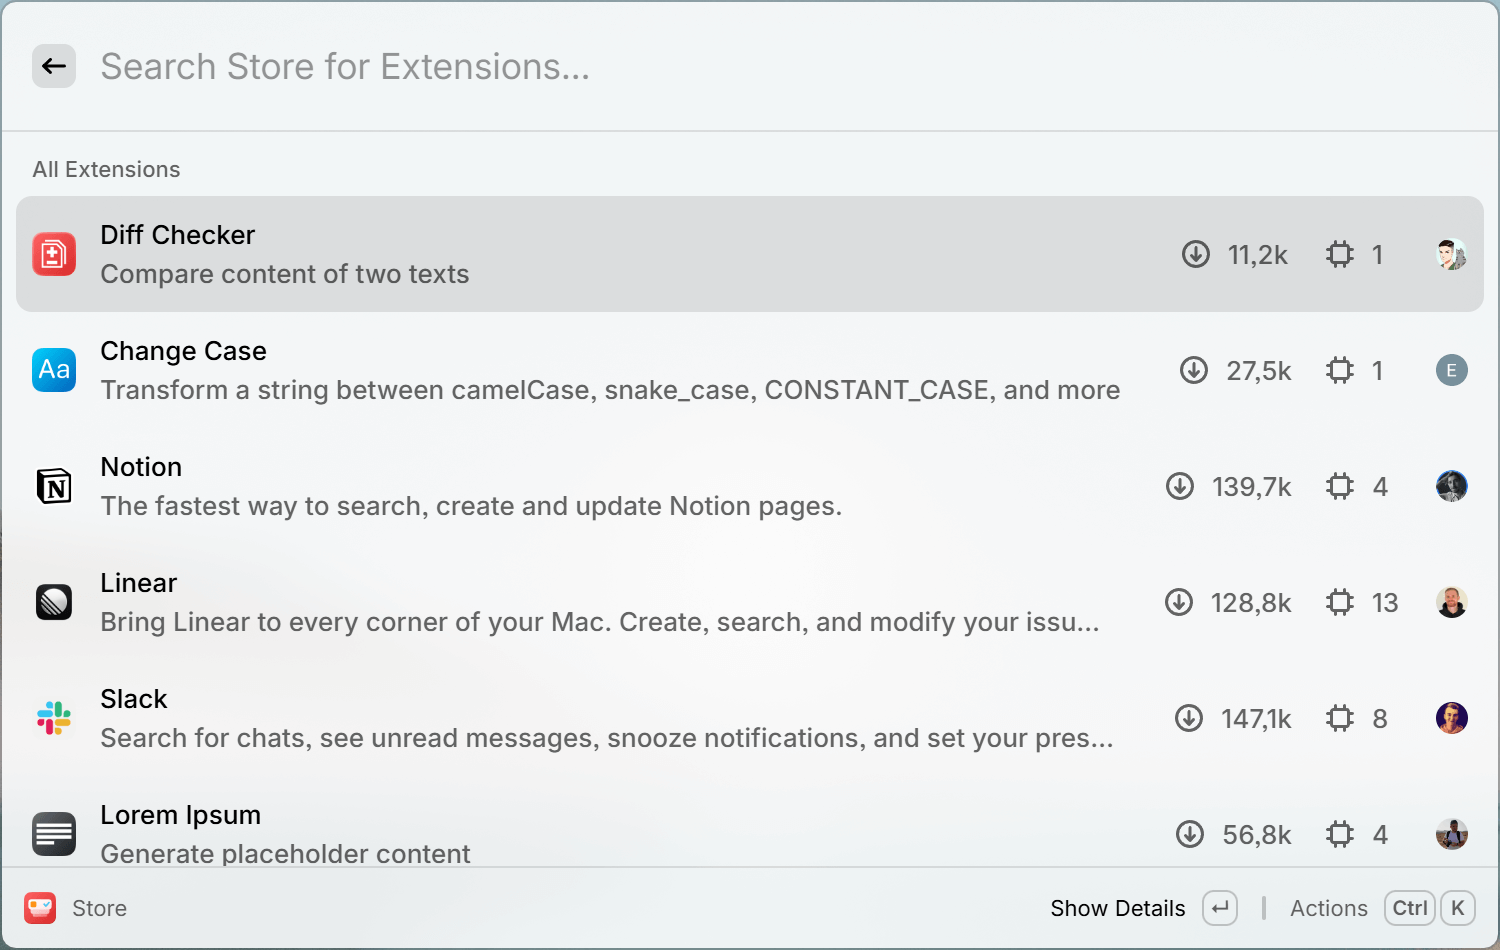Click the Notion author avatar
This screenshot has width=1500, height=950.
[1452, 486]
